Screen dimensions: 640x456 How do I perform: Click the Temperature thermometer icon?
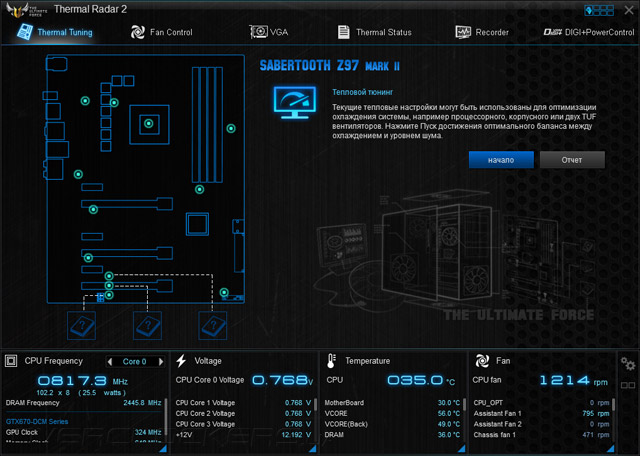click(331, 361)
